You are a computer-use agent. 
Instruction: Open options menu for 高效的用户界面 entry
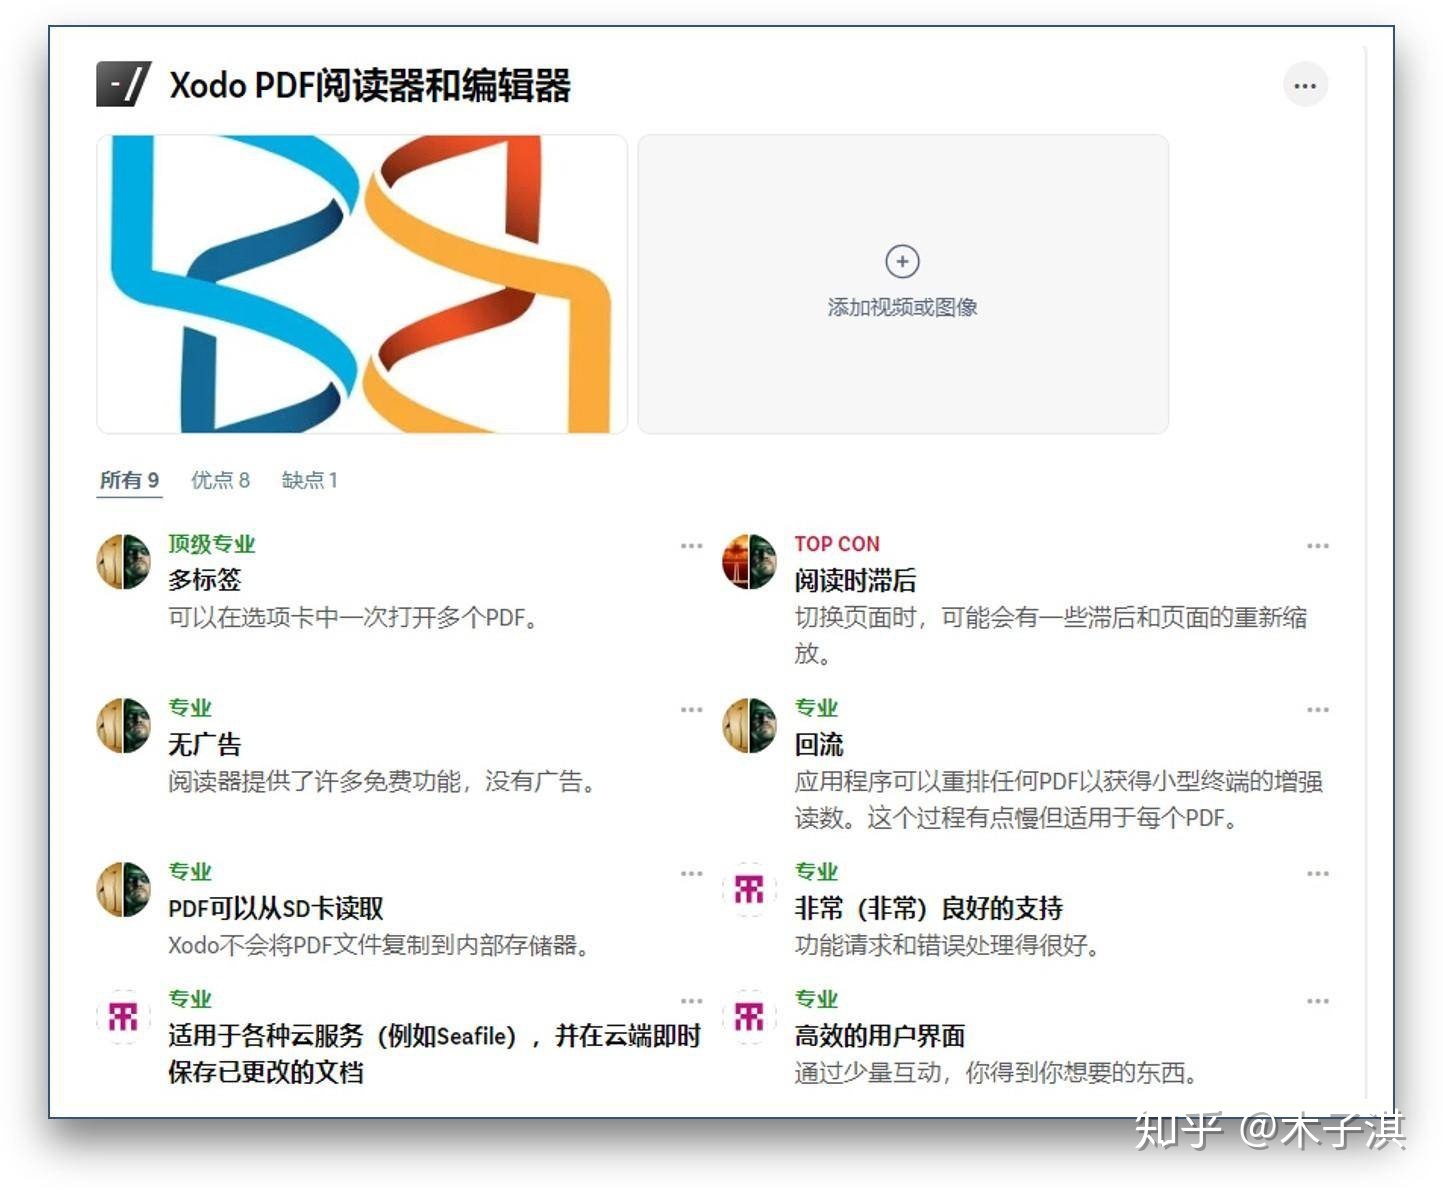pyautogui.click(x=1318, y=1001)
